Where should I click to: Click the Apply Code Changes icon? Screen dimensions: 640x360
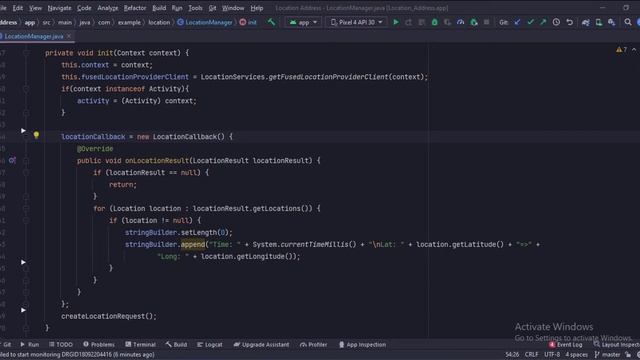point(422,22)
